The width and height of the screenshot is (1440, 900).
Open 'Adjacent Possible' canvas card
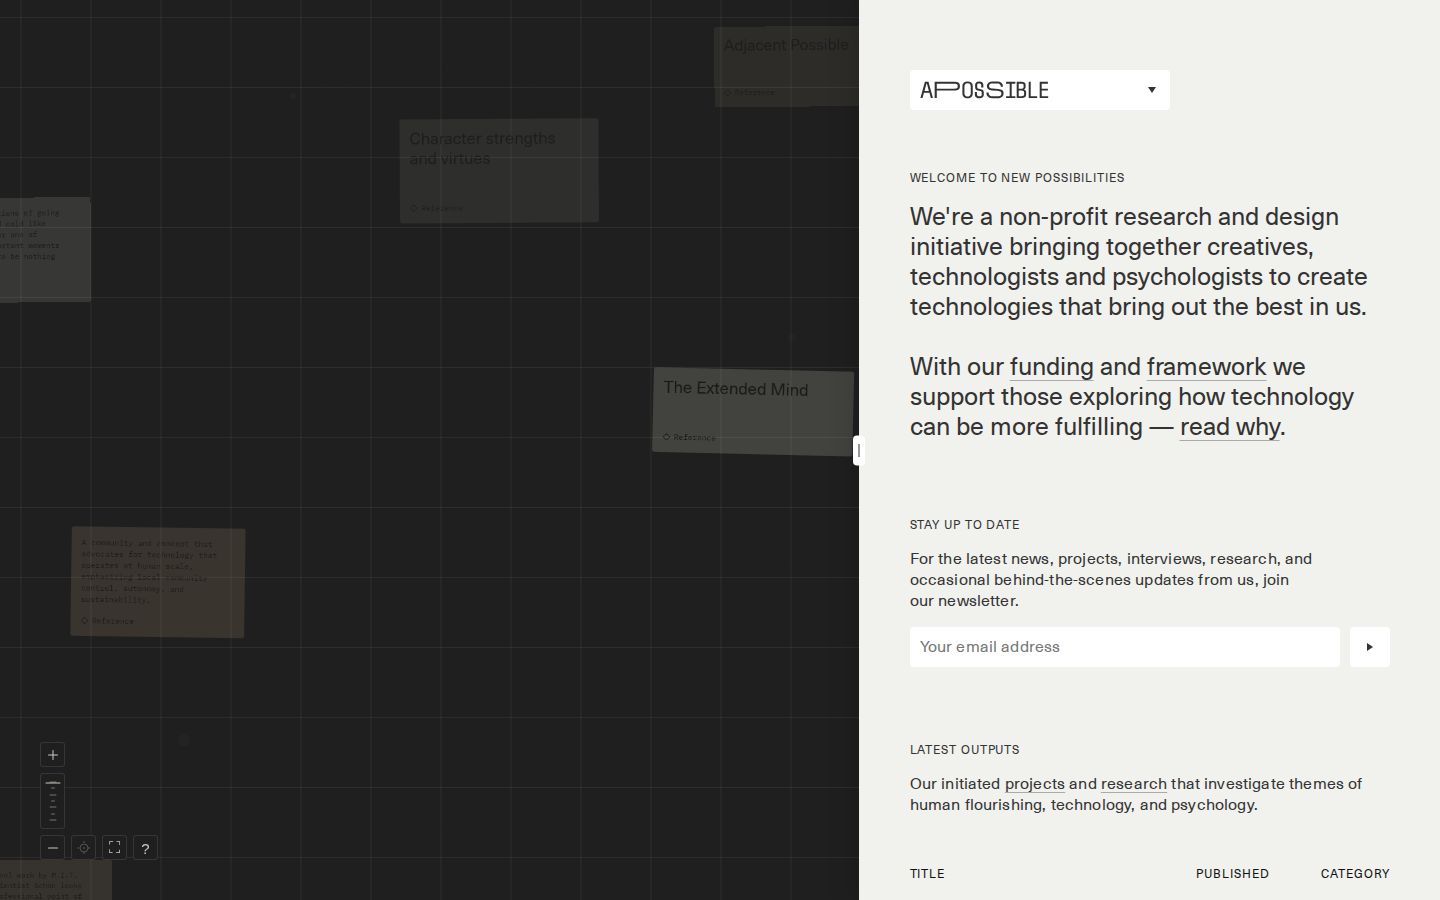787,66
